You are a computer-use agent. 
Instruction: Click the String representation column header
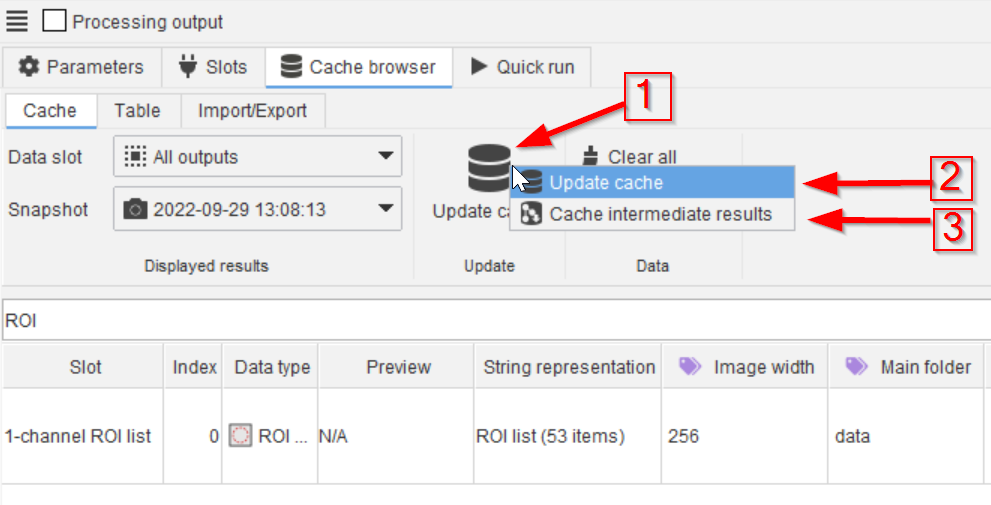point(568,367)
